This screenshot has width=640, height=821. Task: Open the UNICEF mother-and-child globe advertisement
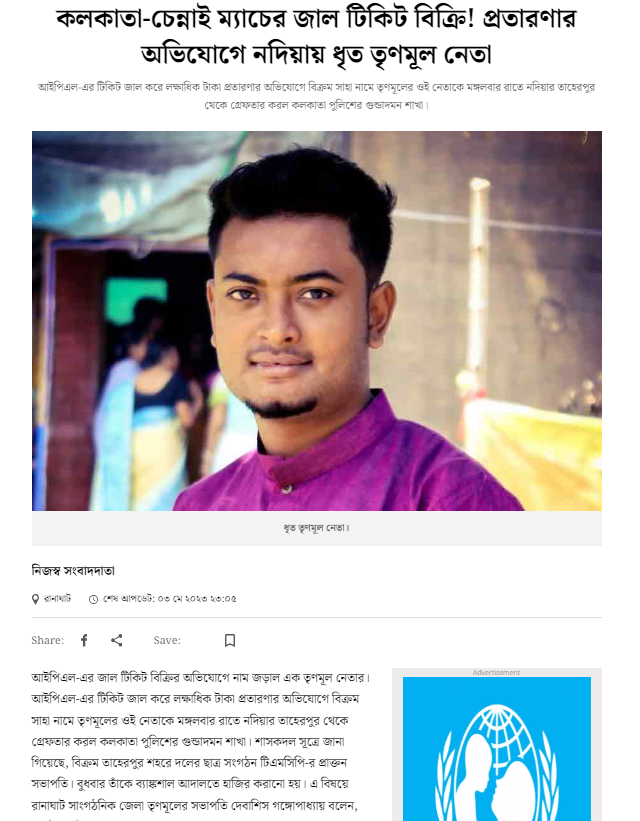(x=496, y=749)
